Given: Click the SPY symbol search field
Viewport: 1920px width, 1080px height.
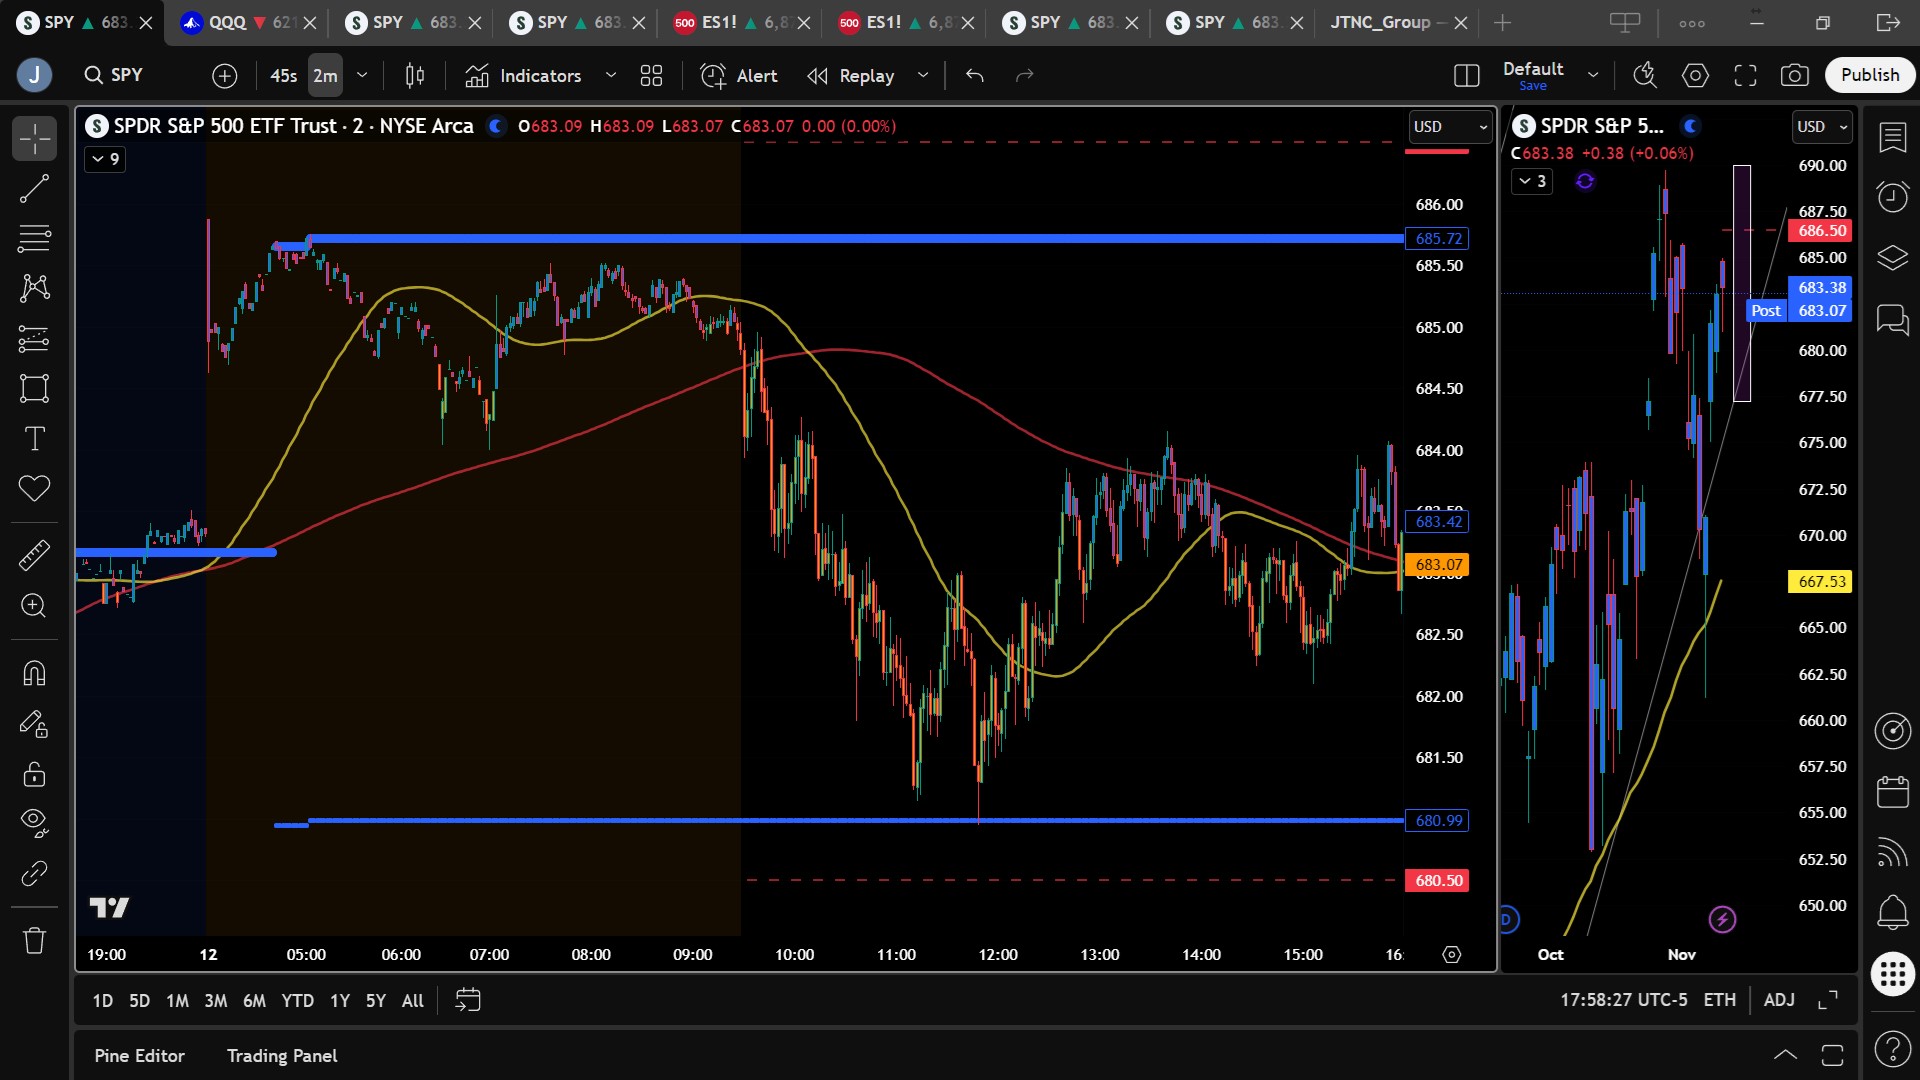Looking at the screenshot, I should pyautogui.click(x=127, y=75).
